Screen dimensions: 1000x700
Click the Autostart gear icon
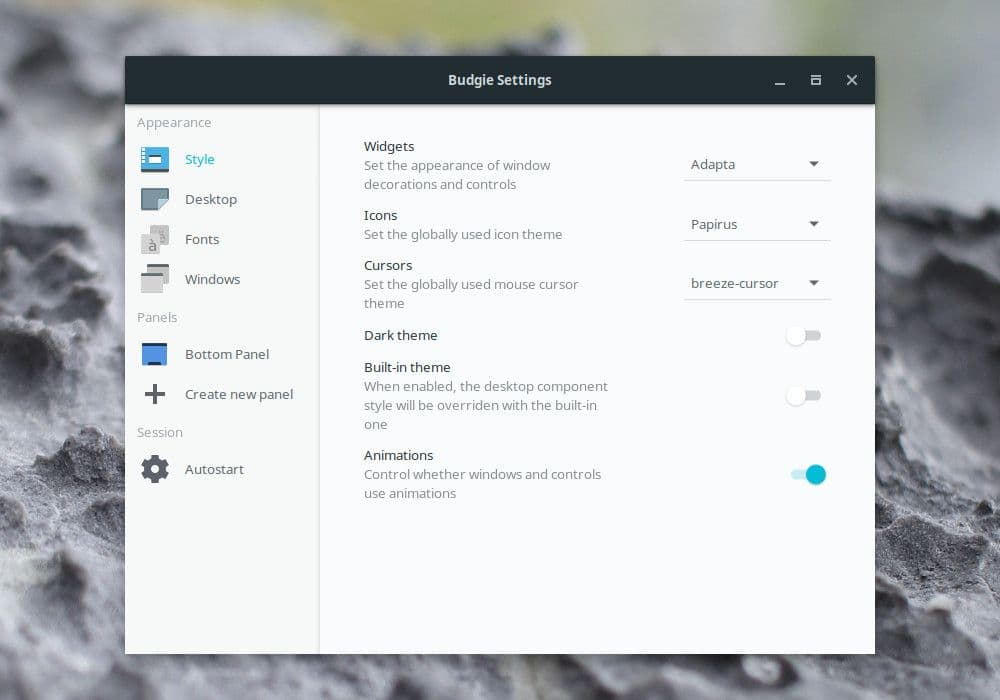click(x=155, y=469)
